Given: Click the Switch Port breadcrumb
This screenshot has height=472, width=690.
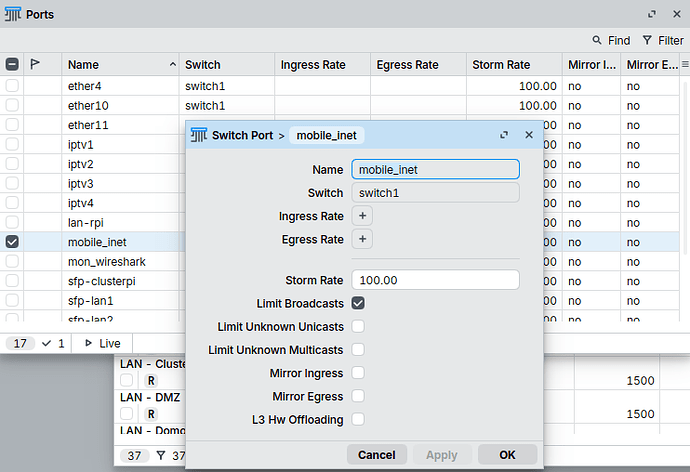Looking at the screenshot, I should pyautogui.click(x=243, y=135).
